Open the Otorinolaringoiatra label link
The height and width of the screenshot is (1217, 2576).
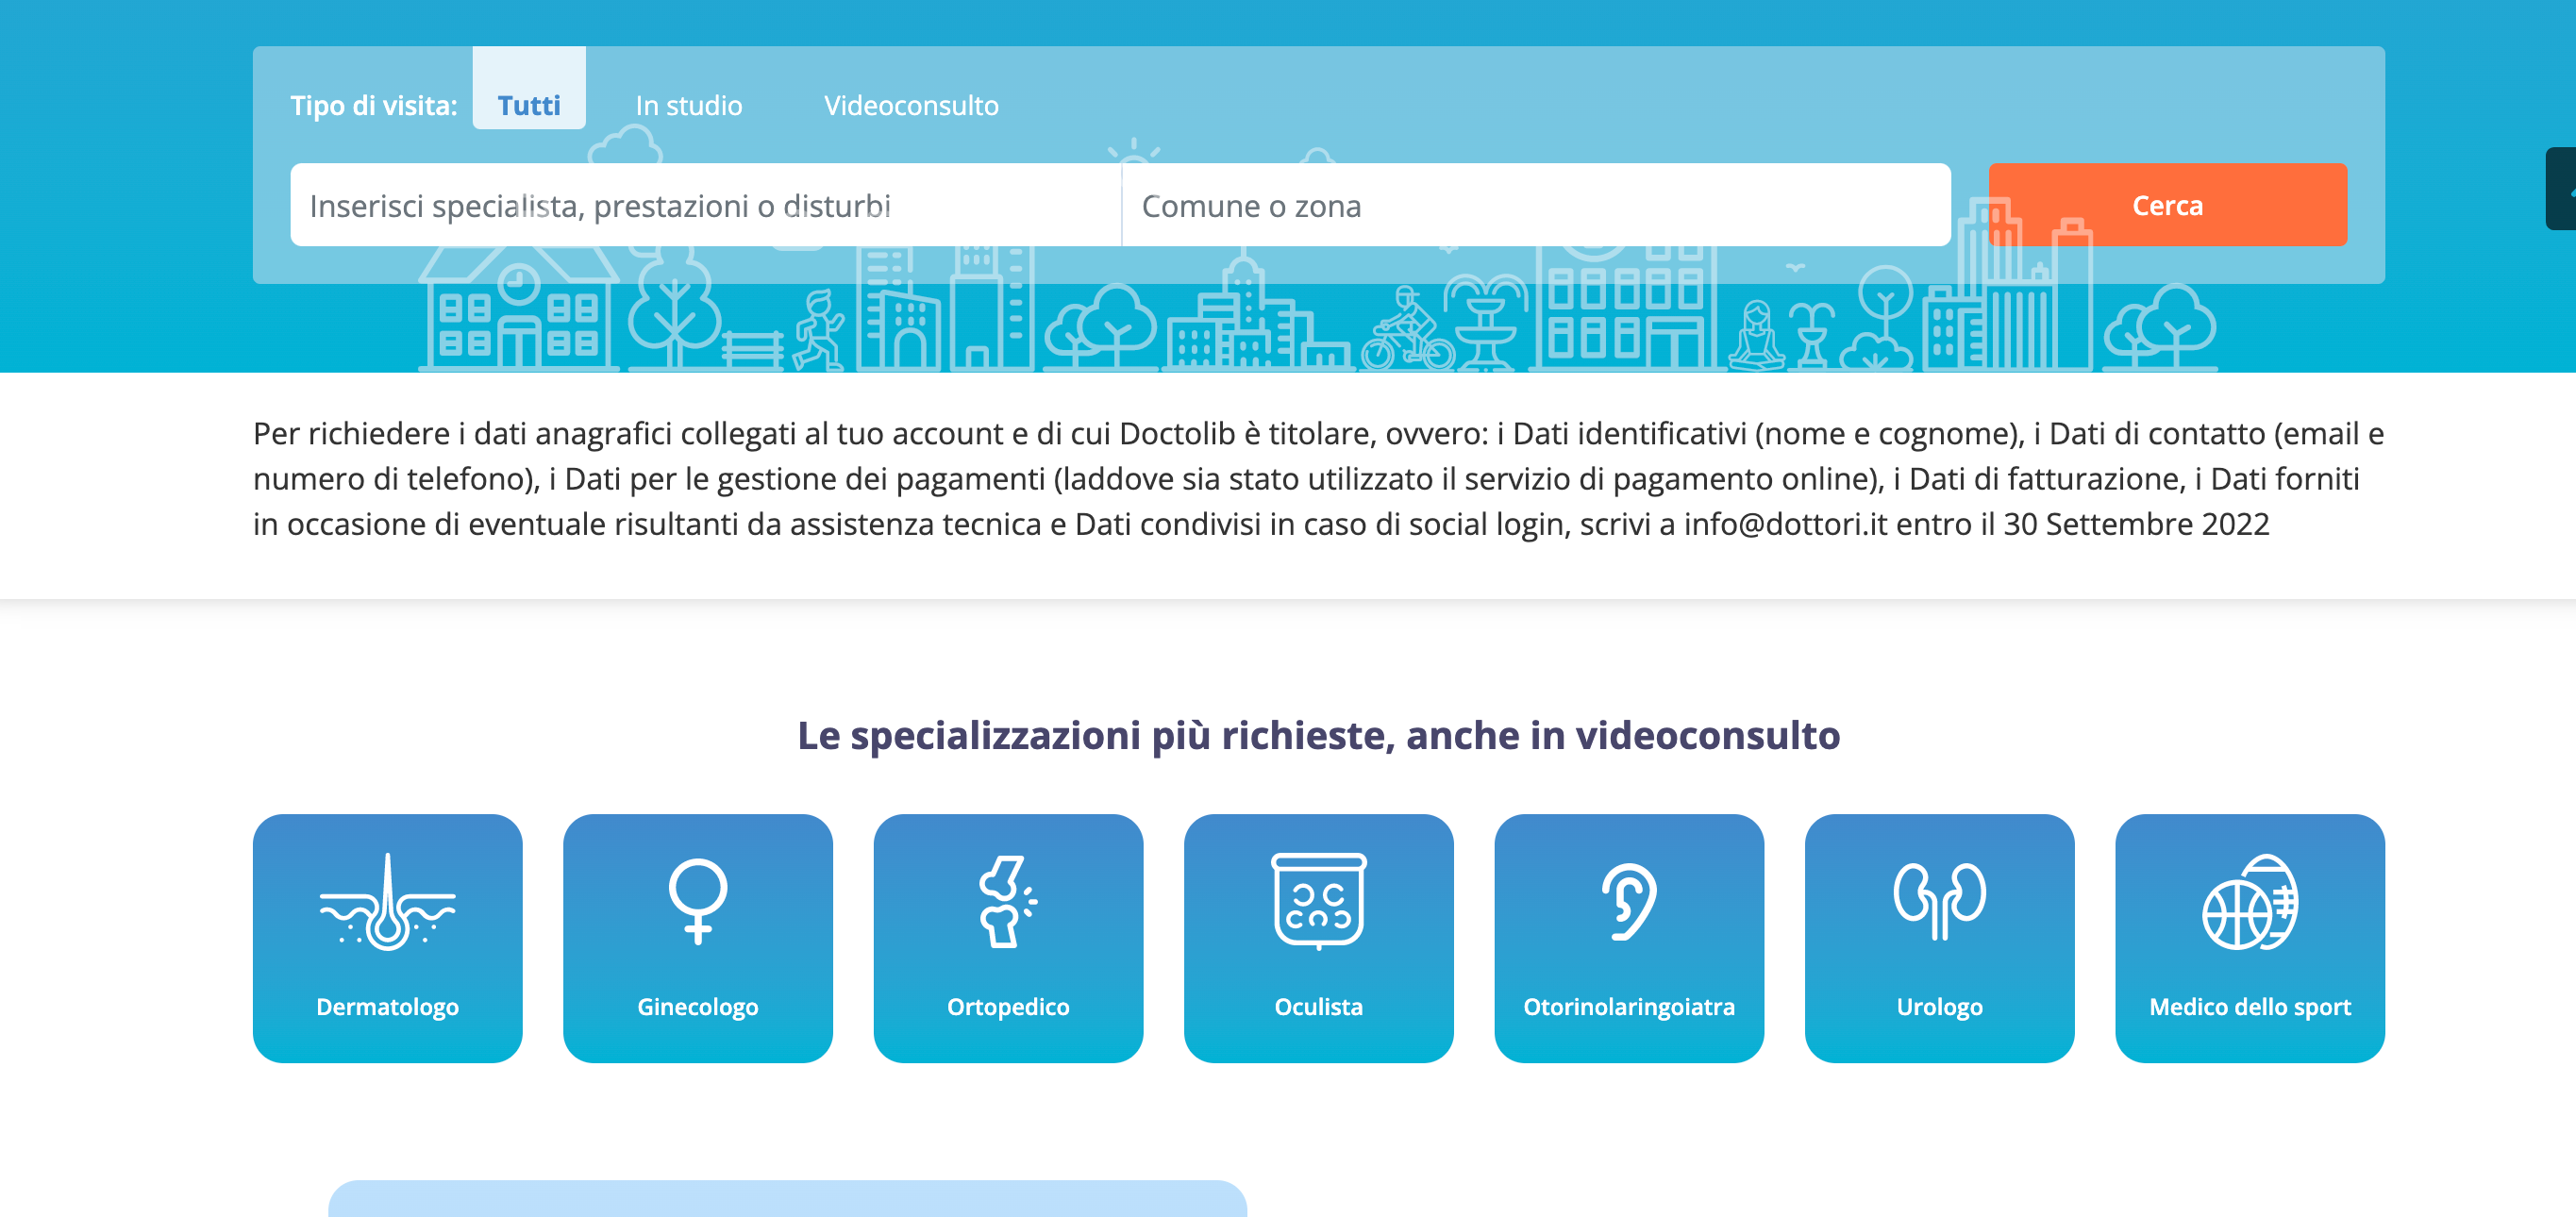(1629, 1007)
